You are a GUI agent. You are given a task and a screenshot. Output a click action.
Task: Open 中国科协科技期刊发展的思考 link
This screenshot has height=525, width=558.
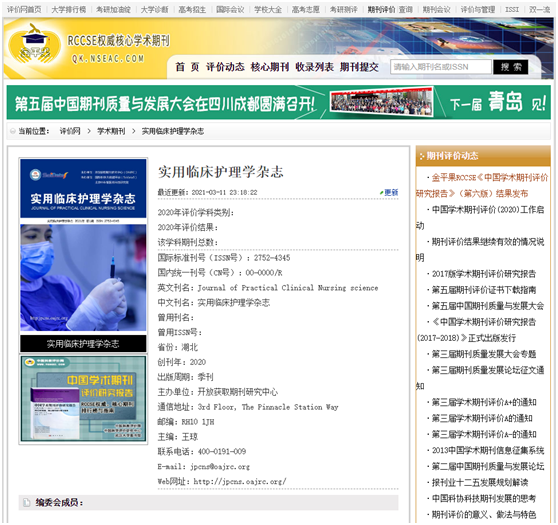click(484, 499)
